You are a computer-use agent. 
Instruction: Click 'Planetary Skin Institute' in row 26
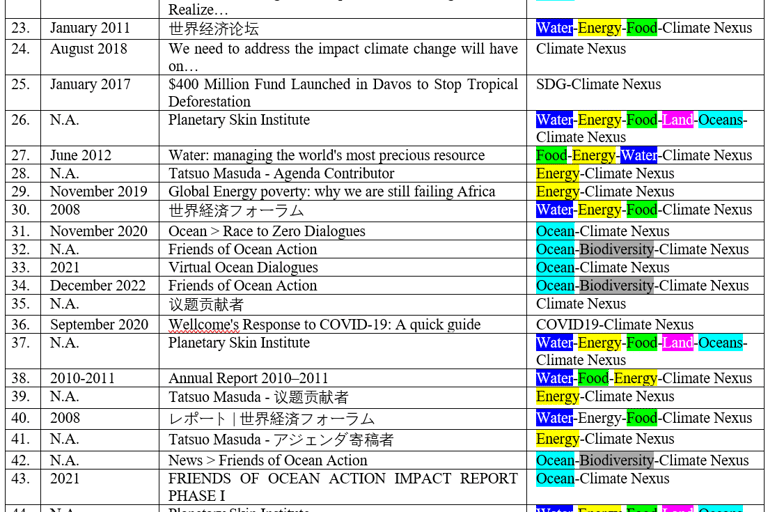(x=239, y=120)
